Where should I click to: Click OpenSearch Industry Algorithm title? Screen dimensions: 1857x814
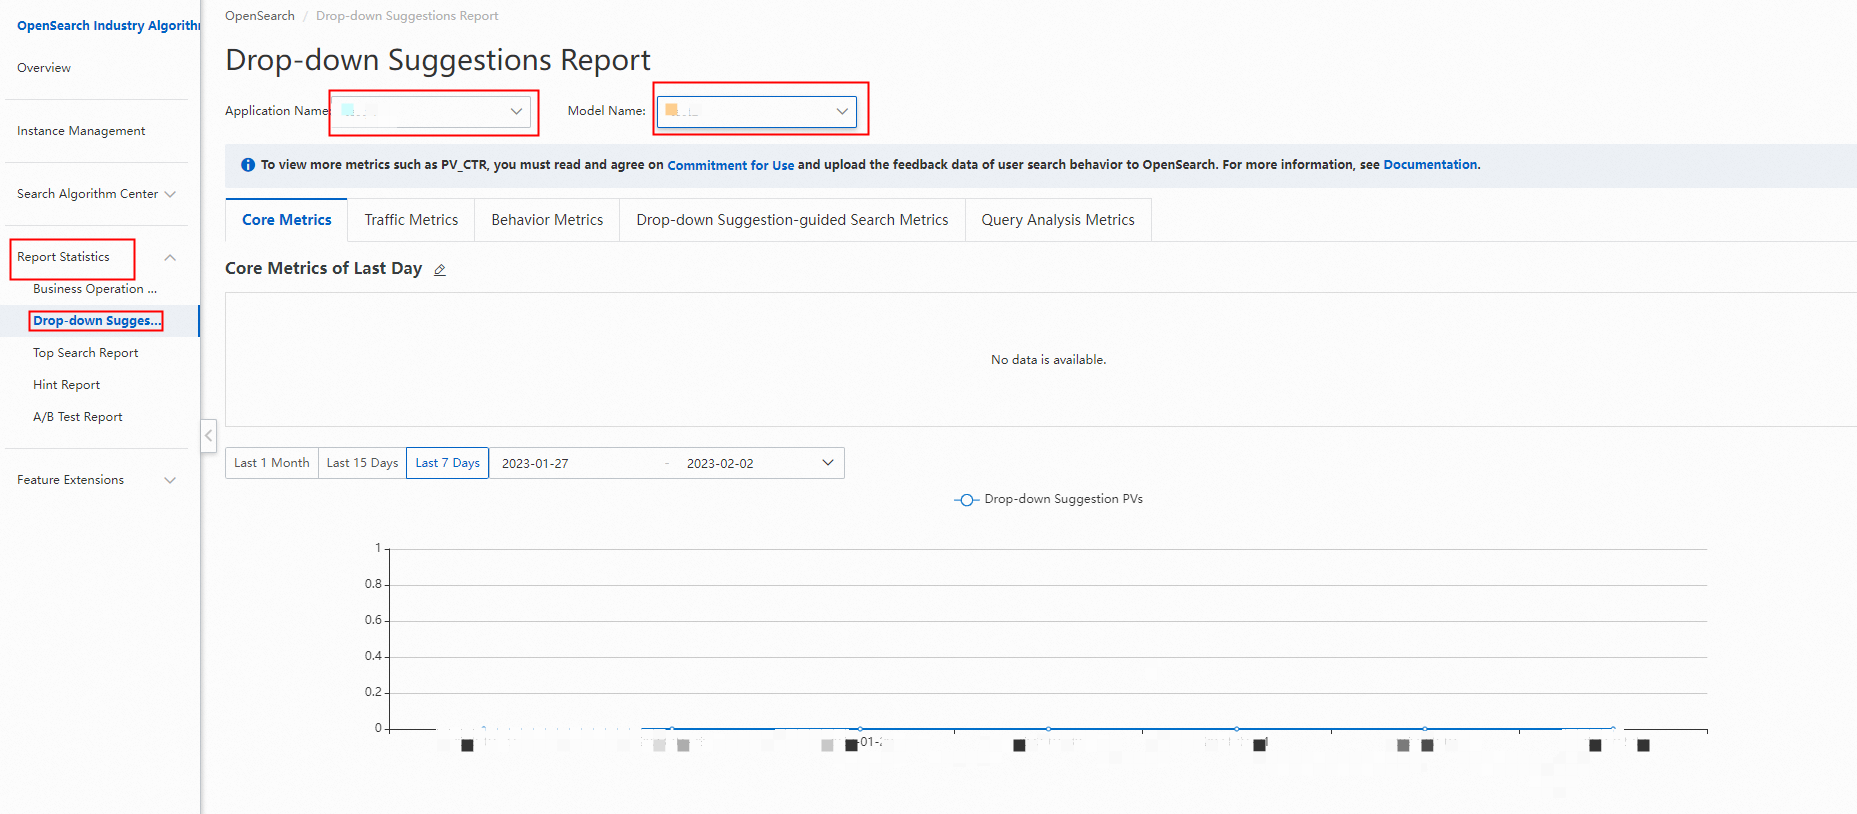(109, 26)
